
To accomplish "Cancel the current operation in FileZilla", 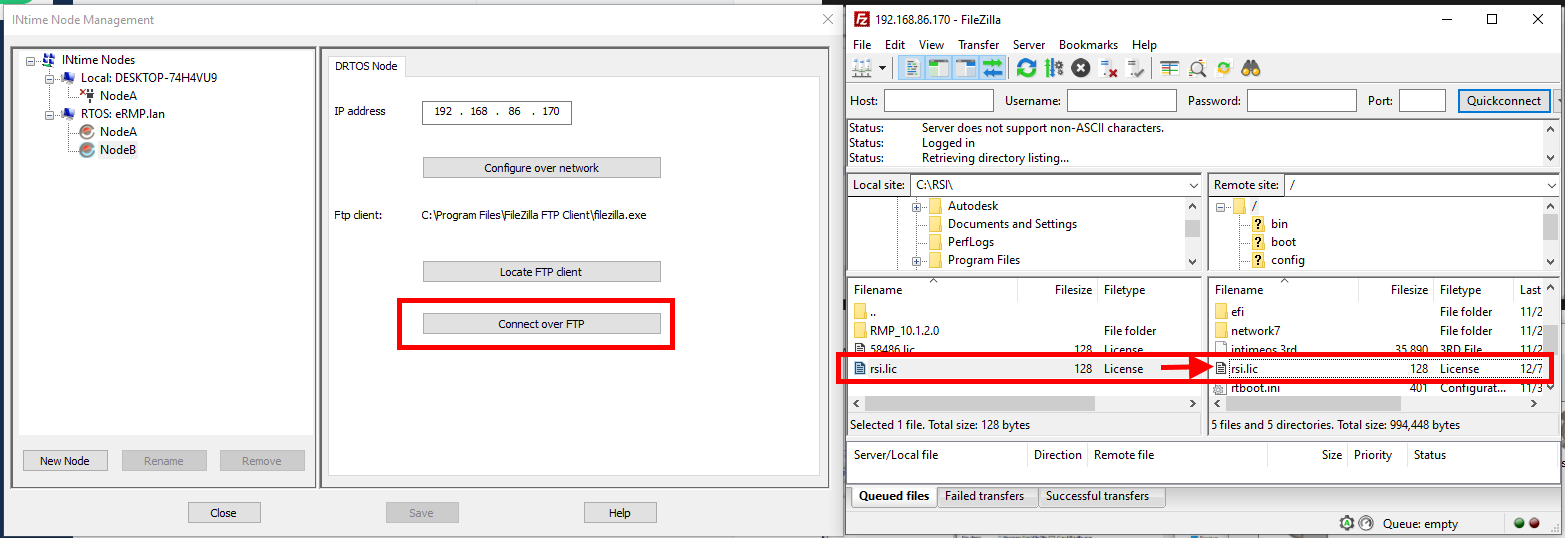I will click(1080, 68).
